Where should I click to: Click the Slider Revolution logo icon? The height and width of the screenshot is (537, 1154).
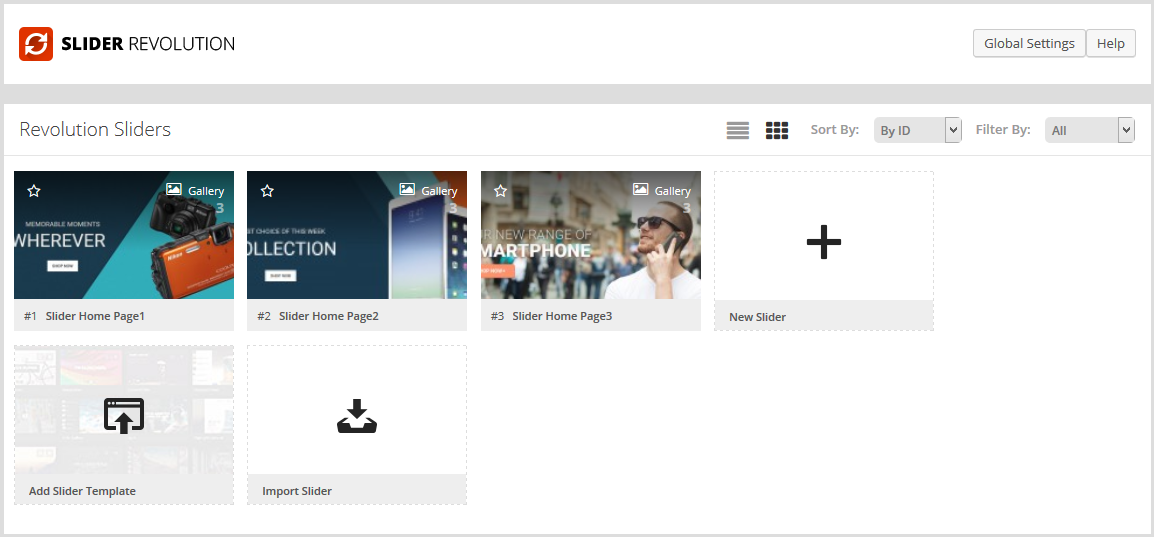click(x=35, y=44)
